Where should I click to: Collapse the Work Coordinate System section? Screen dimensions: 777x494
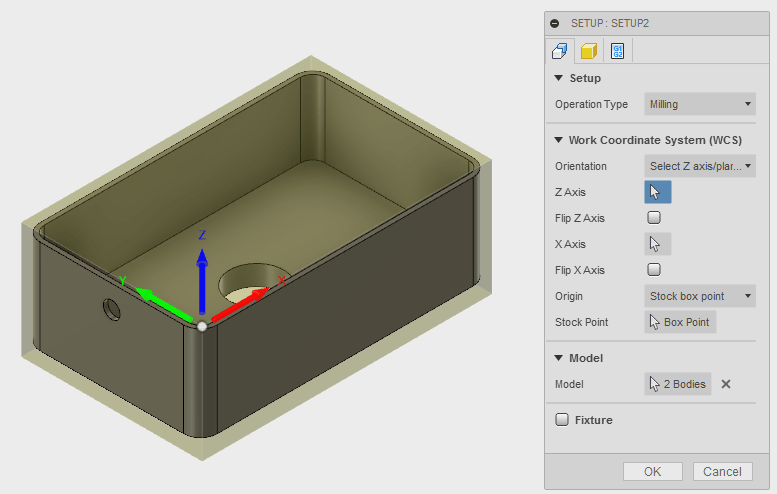click(558, 140)
